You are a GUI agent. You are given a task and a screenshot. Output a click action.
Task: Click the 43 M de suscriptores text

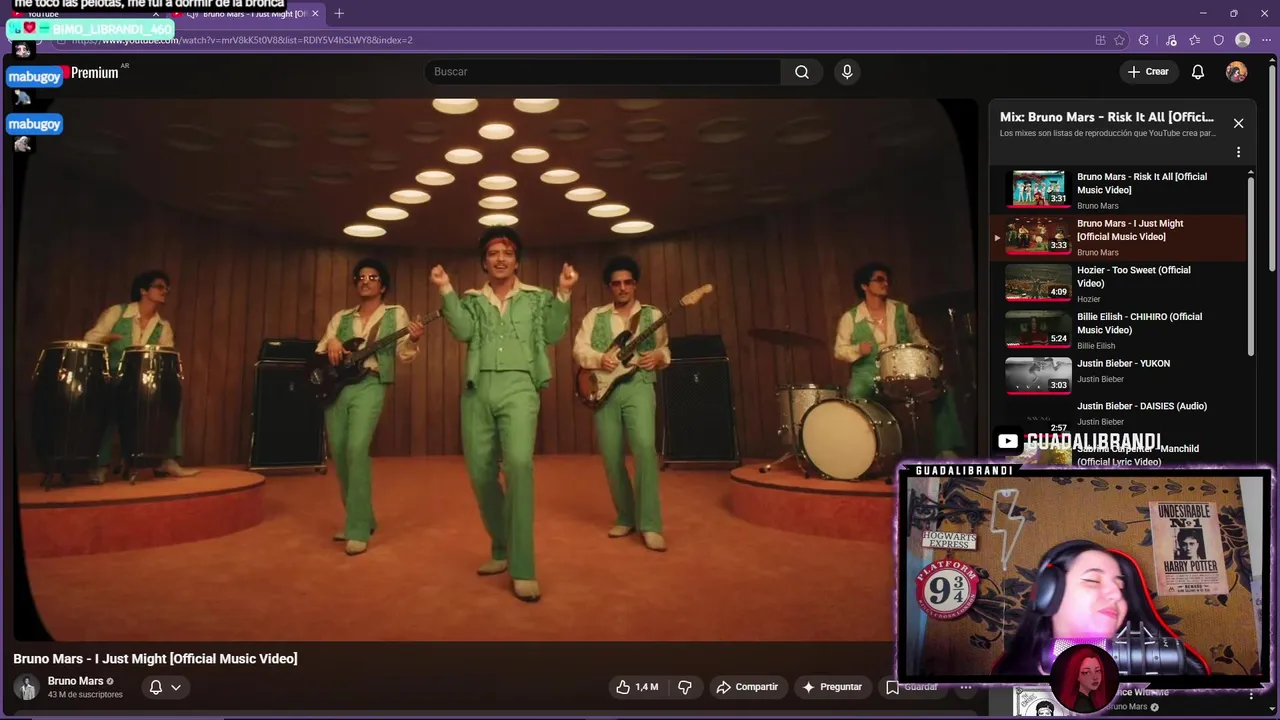coord(85,695)
